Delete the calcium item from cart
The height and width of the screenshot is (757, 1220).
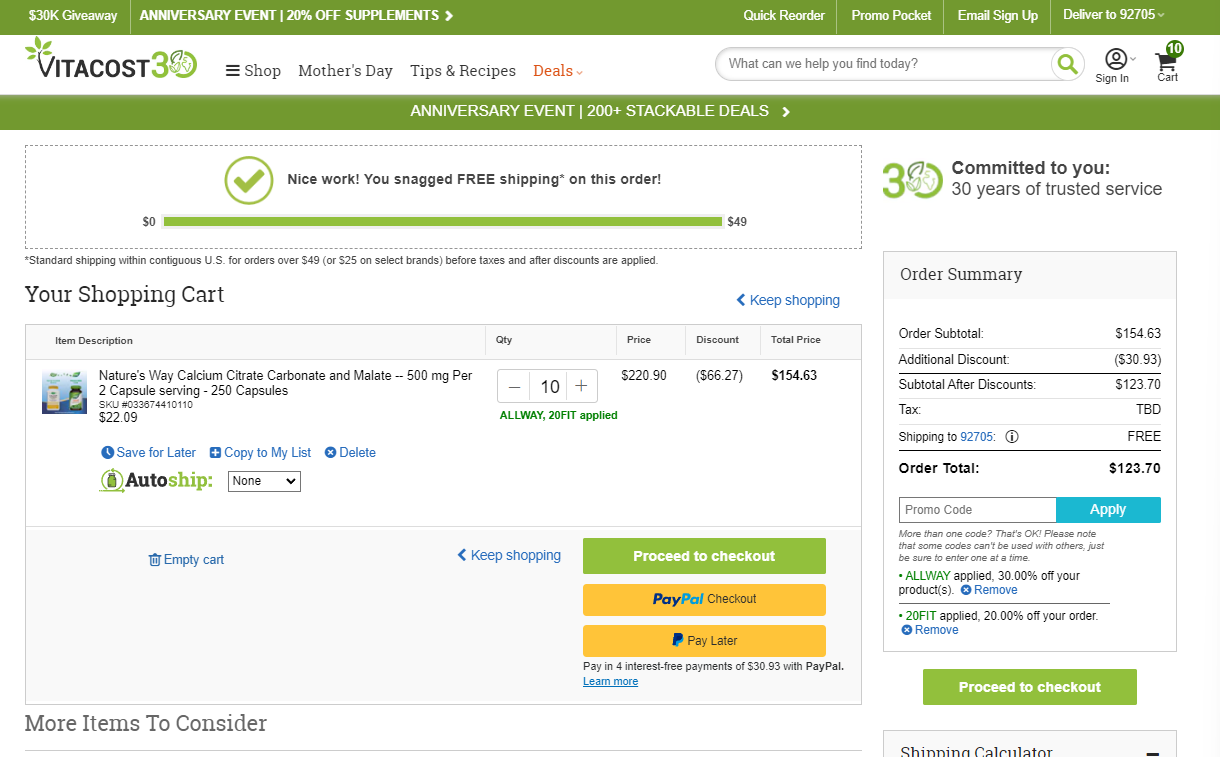click(350, 453)
